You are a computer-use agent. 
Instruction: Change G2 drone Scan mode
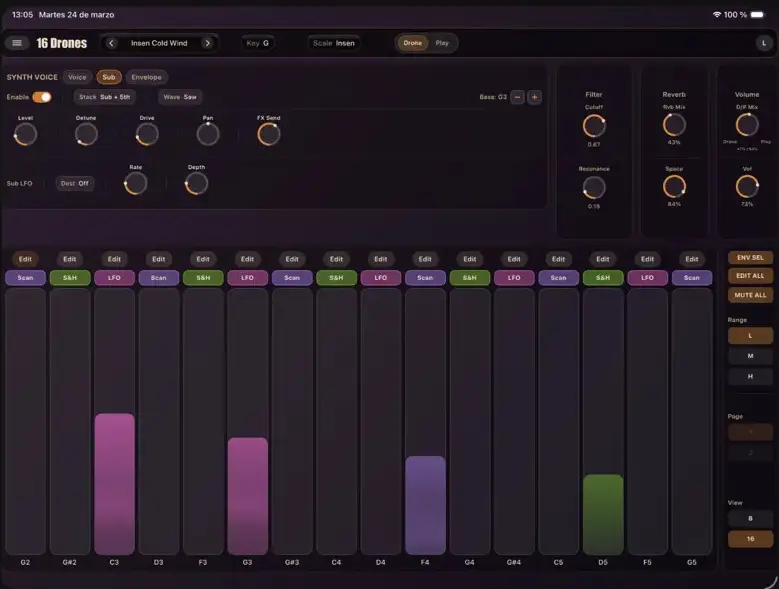coord(25,278)
